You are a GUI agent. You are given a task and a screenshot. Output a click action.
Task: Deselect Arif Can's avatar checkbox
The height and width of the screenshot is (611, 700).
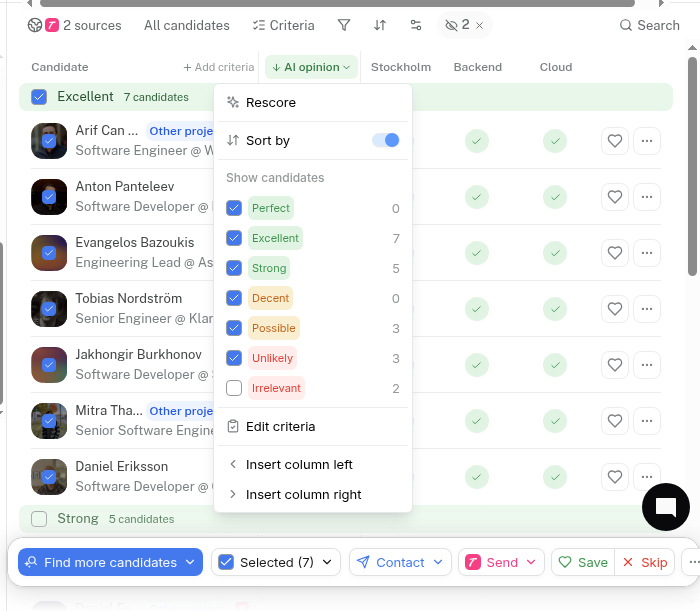point(49,141)
